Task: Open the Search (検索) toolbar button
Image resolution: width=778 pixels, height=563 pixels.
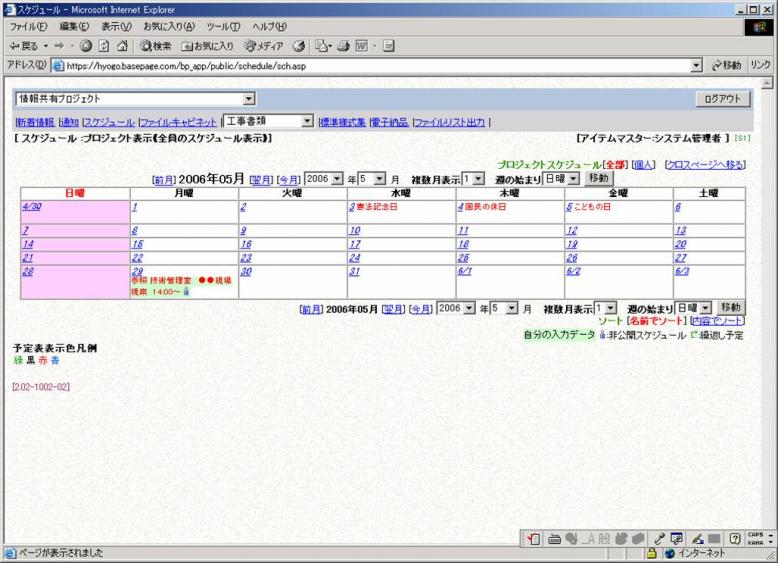Action: click(156, 46)
